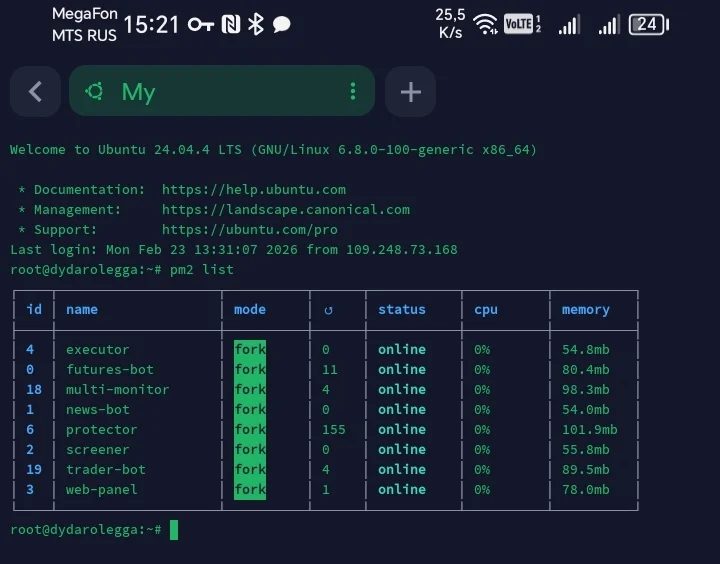Select restart count 11 for futures-bot

(330, 369)
